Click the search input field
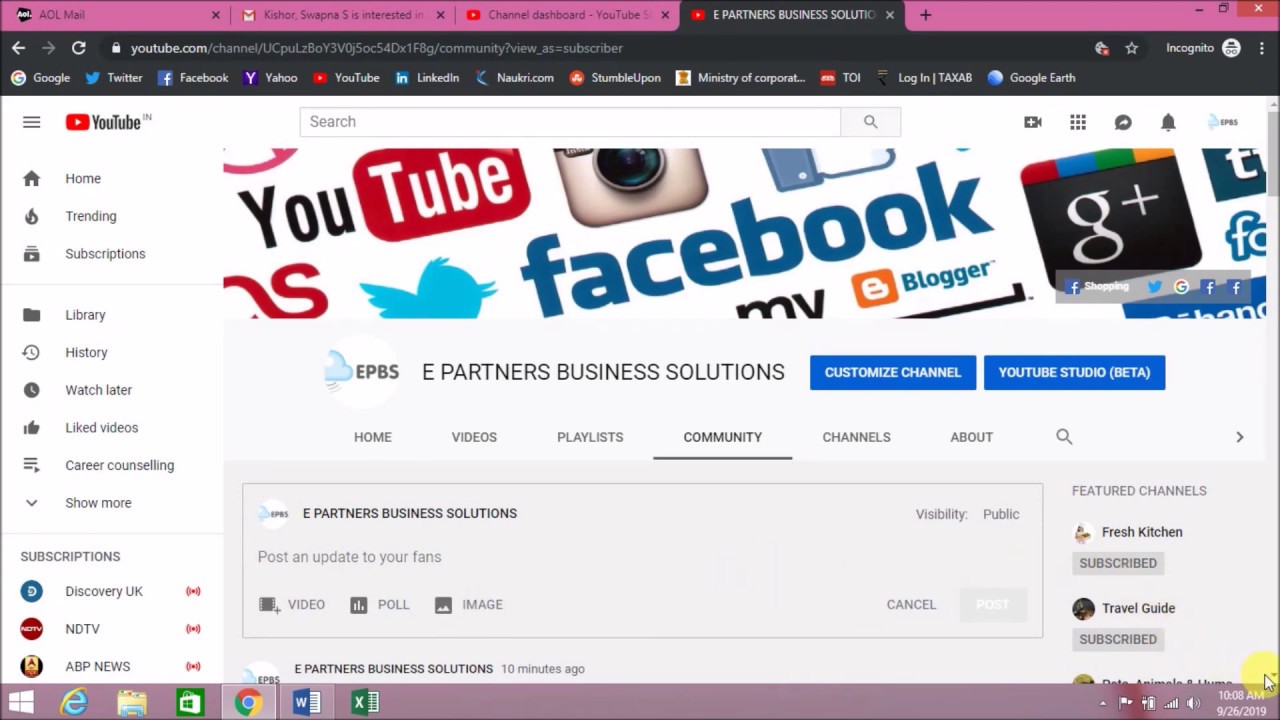This screenshot has height=720, width=1280. (570, 122)
